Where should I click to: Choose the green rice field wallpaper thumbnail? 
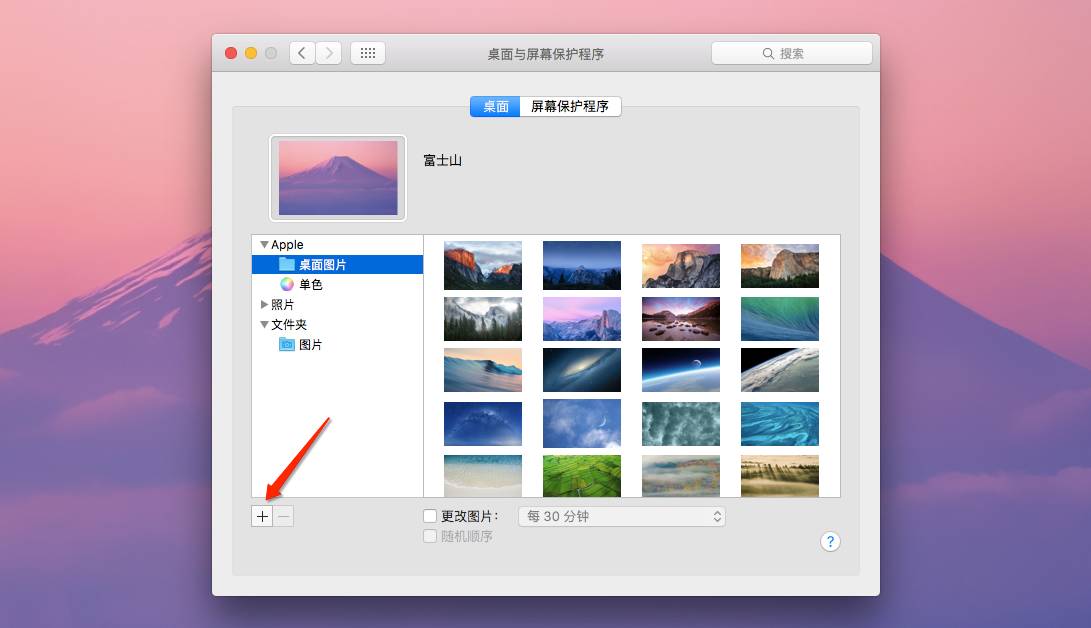click(x=581, y=476)
